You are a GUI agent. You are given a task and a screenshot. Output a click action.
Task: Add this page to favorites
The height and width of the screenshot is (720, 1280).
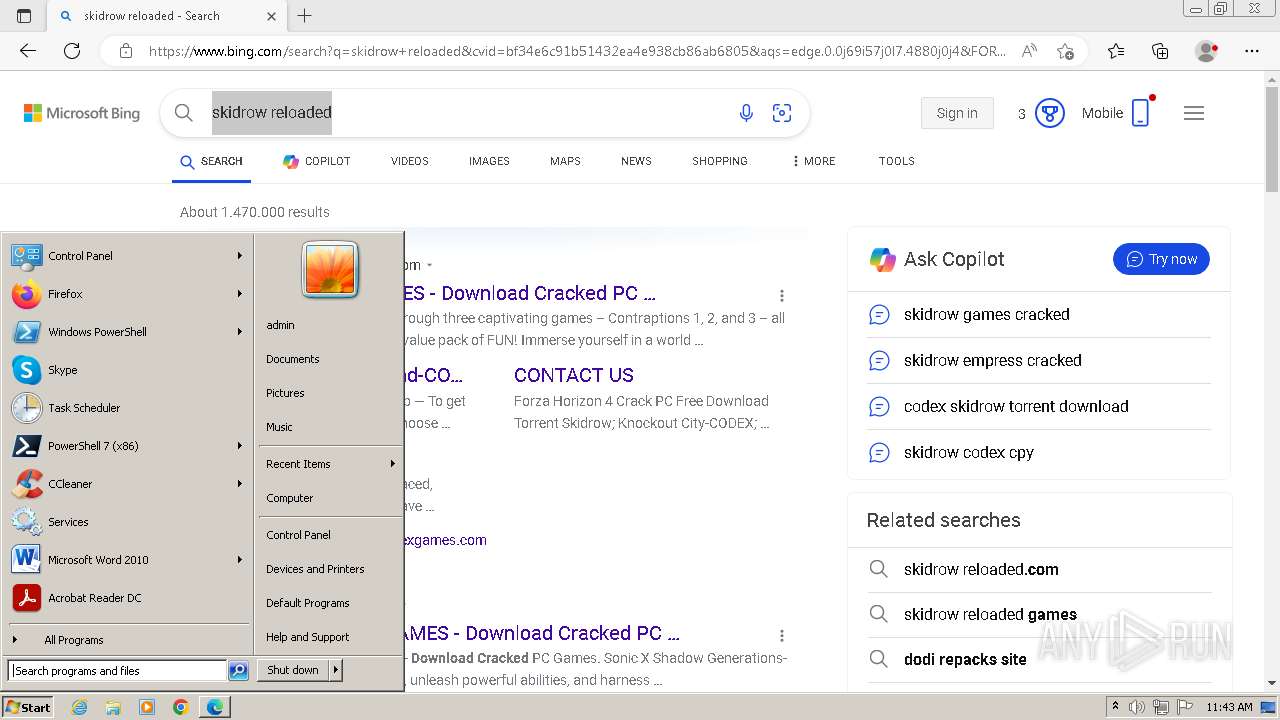(1066, 51)
